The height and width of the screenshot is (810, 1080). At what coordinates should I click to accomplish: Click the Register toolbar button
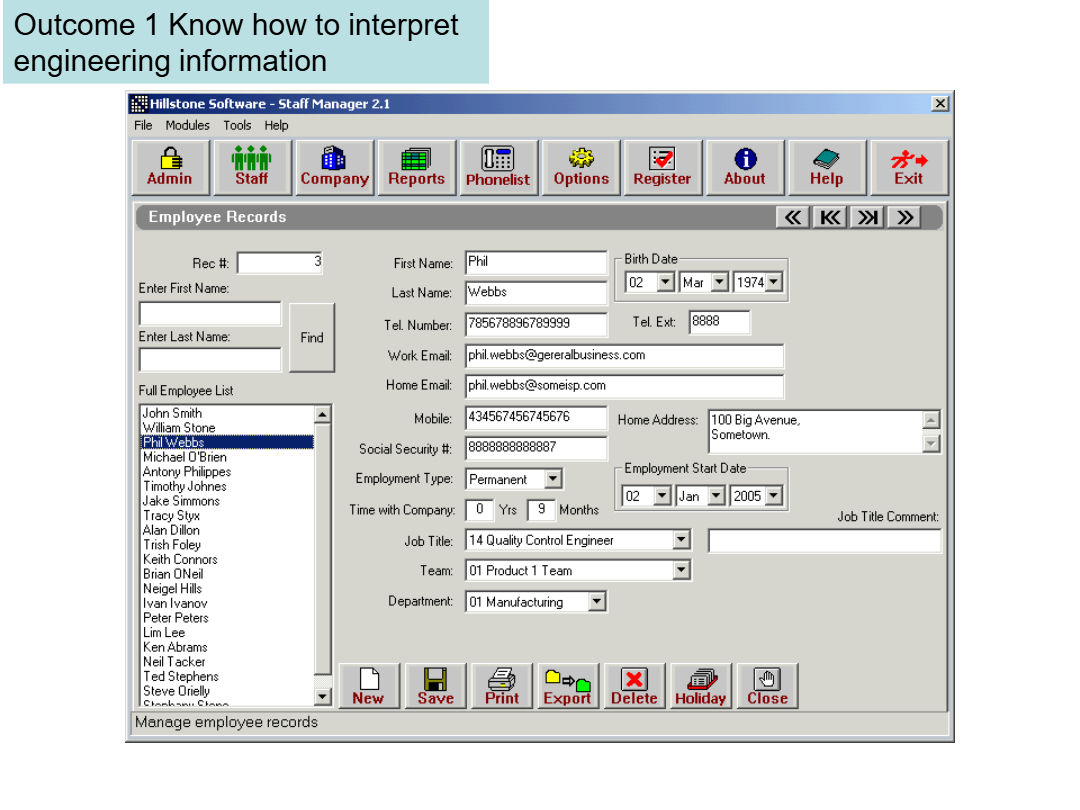(x=663, y=167)
